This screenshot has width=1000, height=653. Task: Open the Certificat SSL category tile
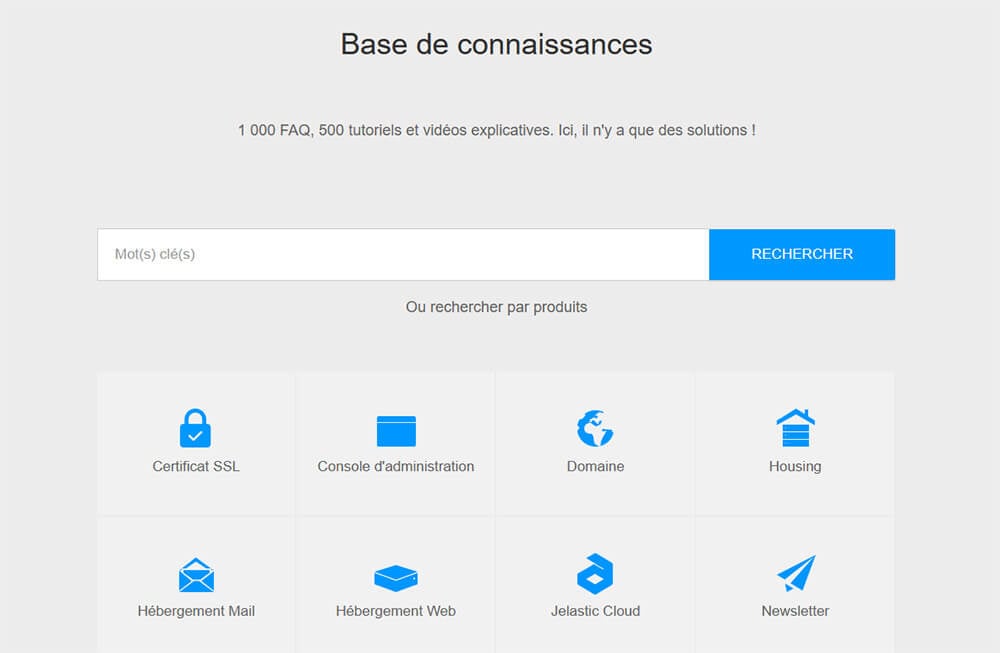196,444
